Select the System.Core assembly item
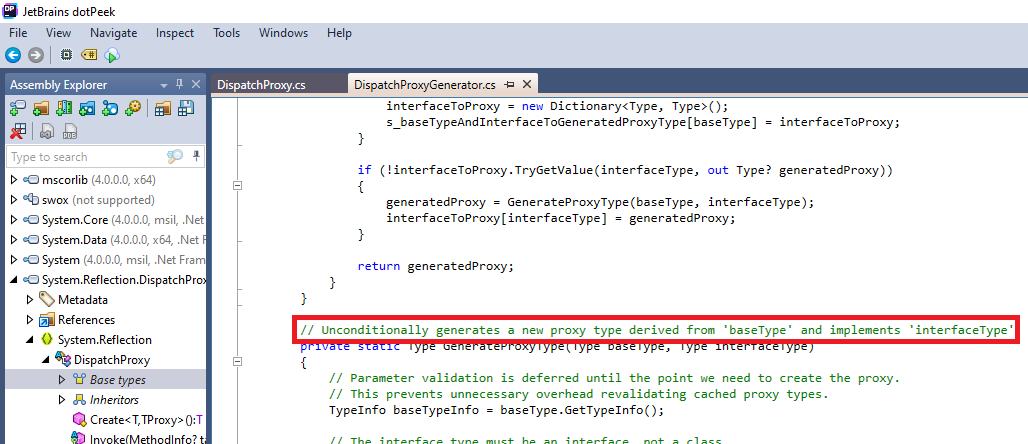 point(114,220)
